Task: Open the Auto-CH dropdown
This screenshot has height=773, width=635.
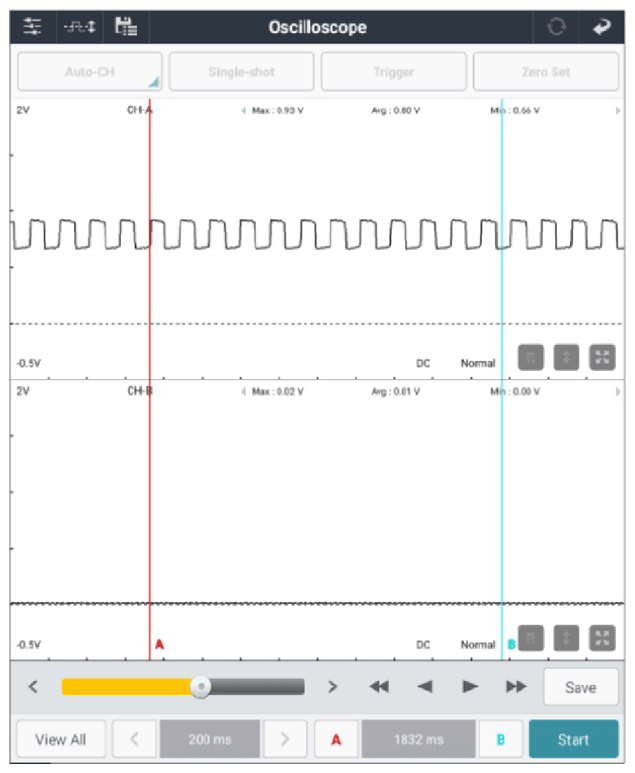Action: [88, 72]
